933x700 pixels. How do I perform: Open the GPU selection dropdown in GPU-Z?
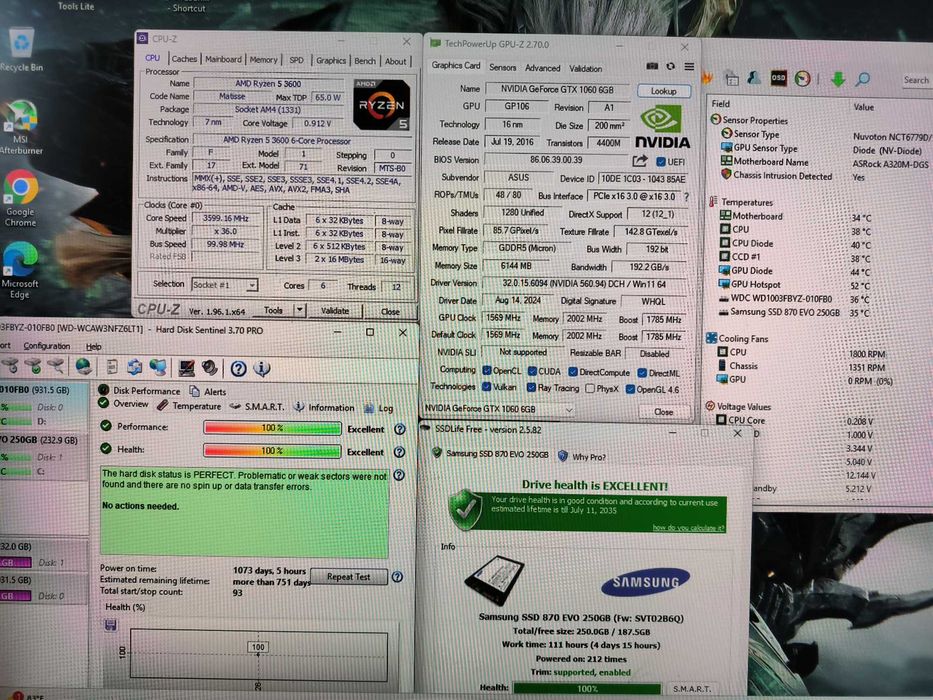pos(499,409)
